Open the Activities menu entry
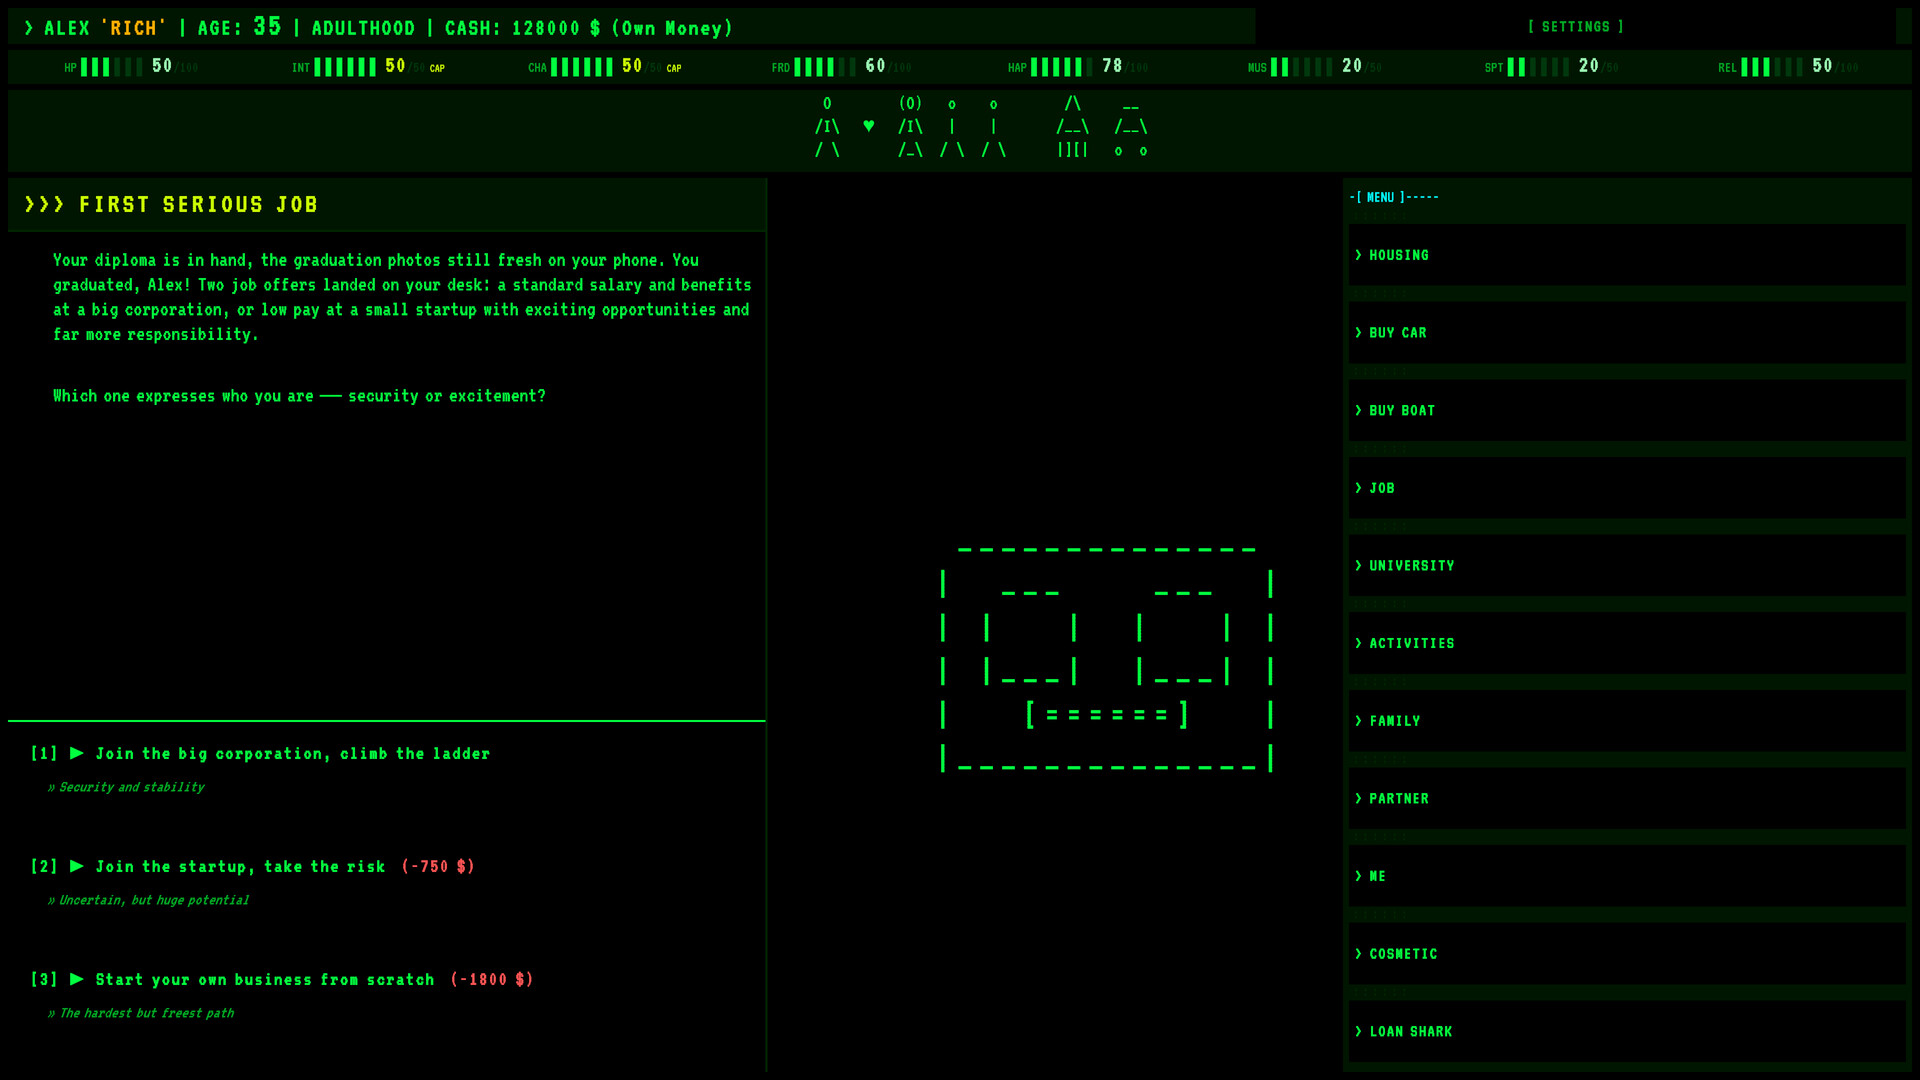 pos(1627,643)
